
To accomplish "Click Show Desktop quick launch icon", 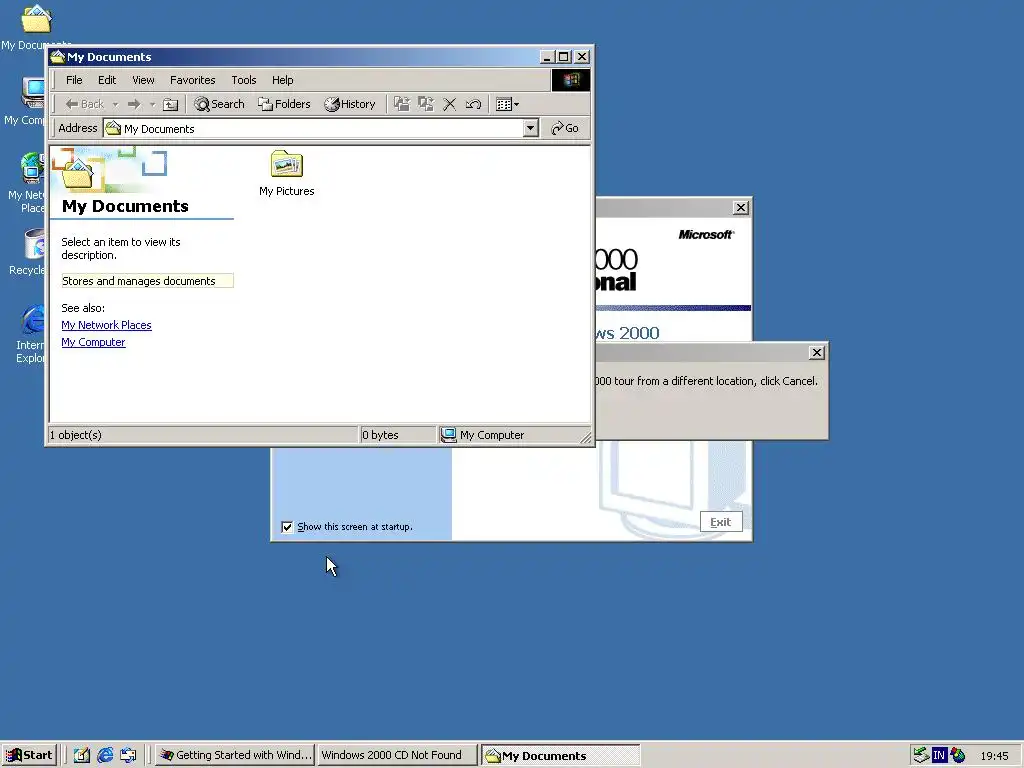I will [82, 755].
